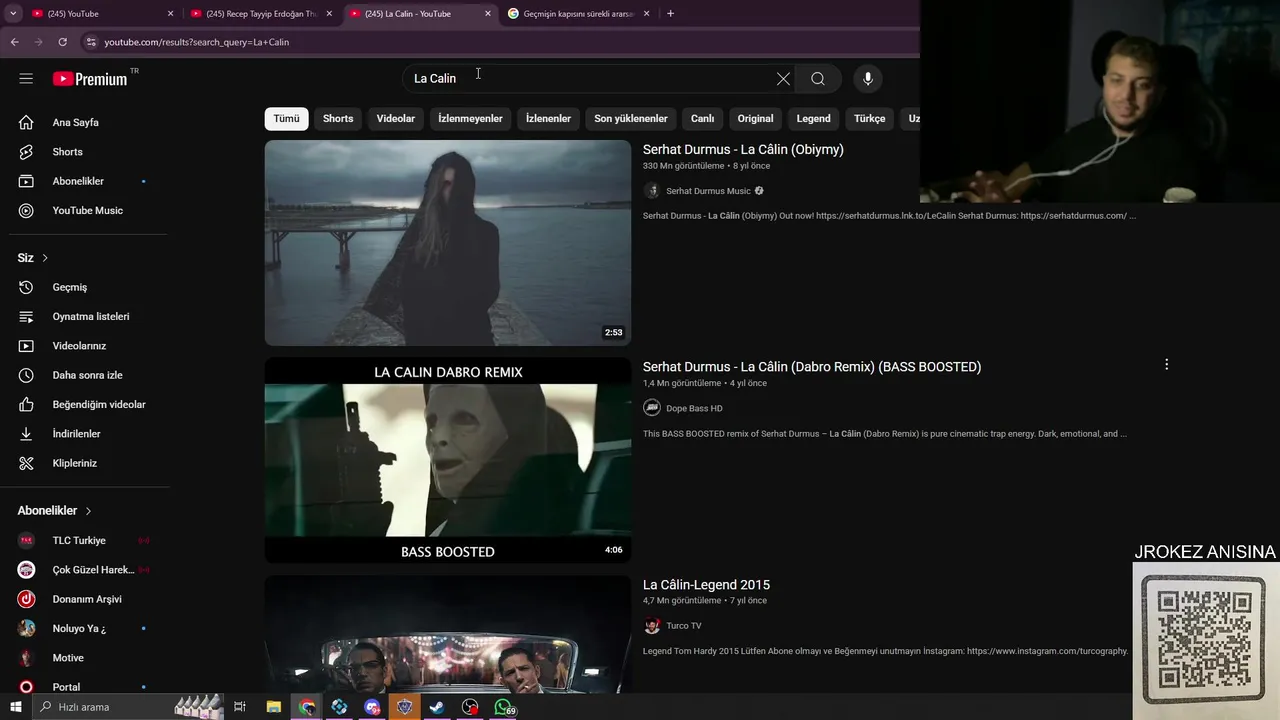
Task: Open WhatsApp from the taskbar
Action: tap(503, 707)
